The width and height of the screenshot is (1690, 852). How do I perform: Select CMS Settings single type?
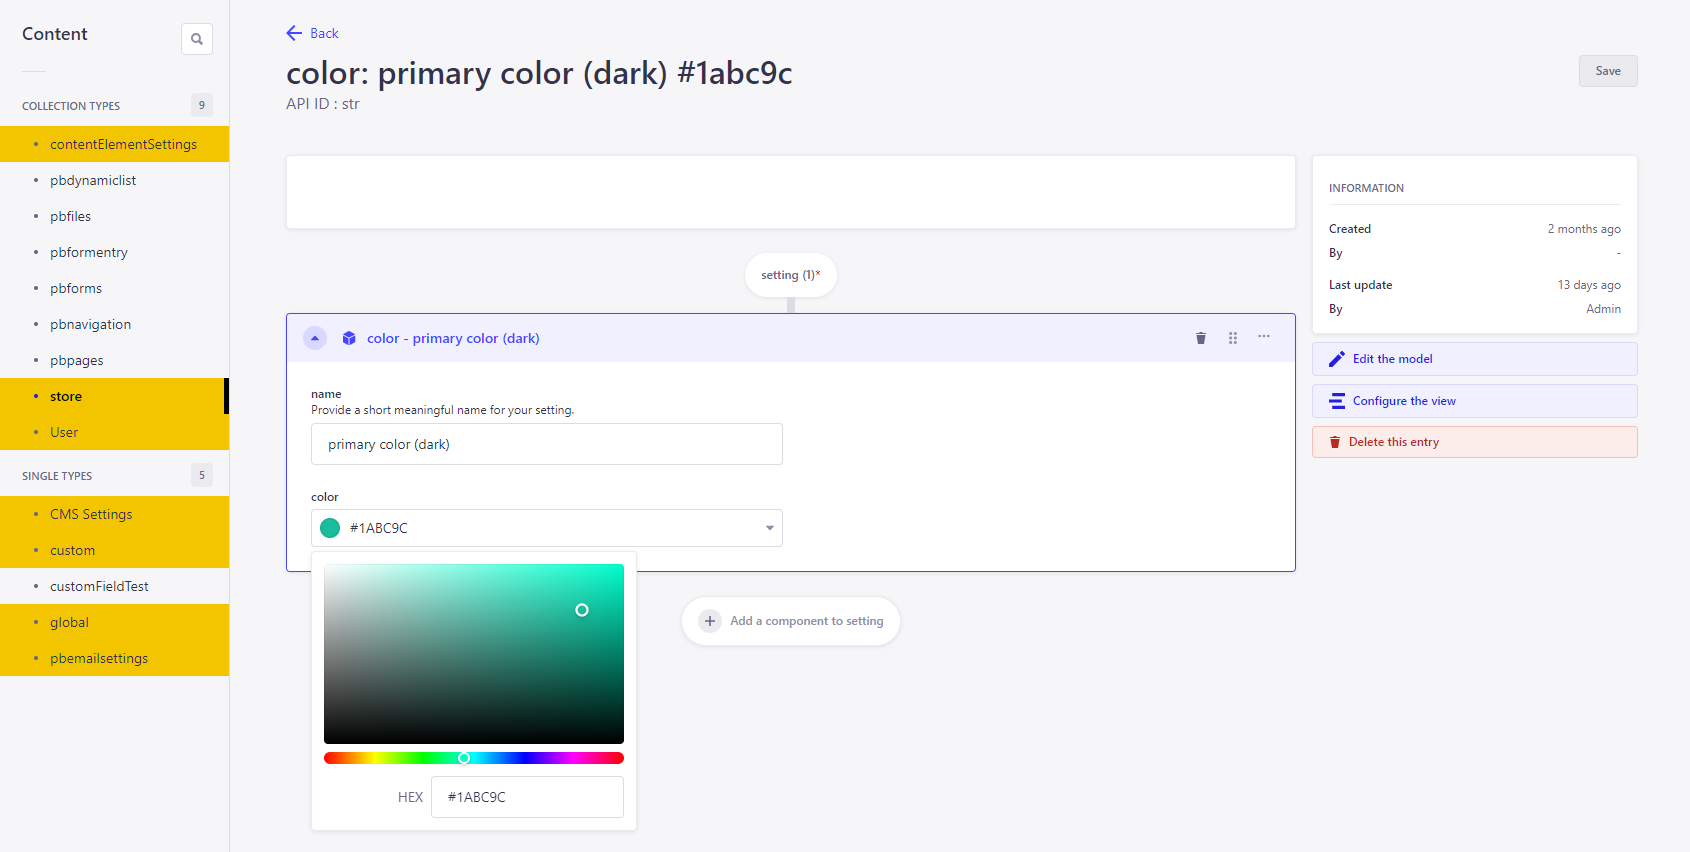point(91,514)
